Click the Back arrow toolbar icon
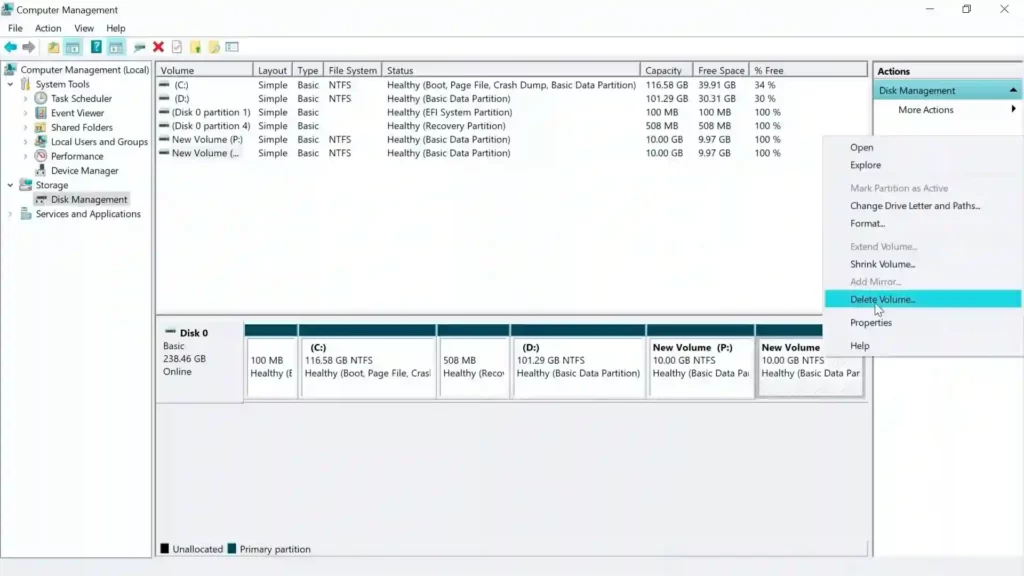 [10, 47]
